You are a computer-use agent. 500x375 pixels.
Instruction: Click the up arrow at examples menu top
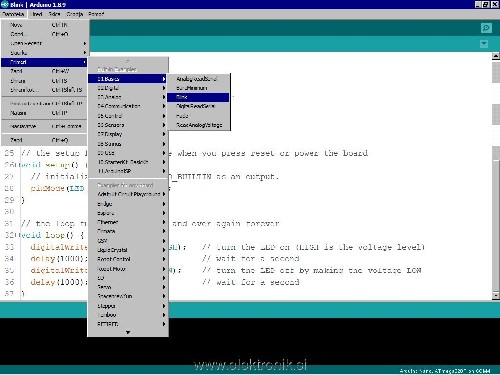click(128, 61)
